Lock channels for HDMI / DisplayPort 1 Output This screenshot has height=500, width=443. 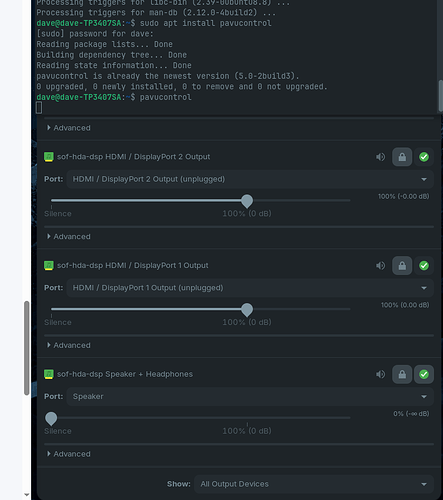[402, 266]
